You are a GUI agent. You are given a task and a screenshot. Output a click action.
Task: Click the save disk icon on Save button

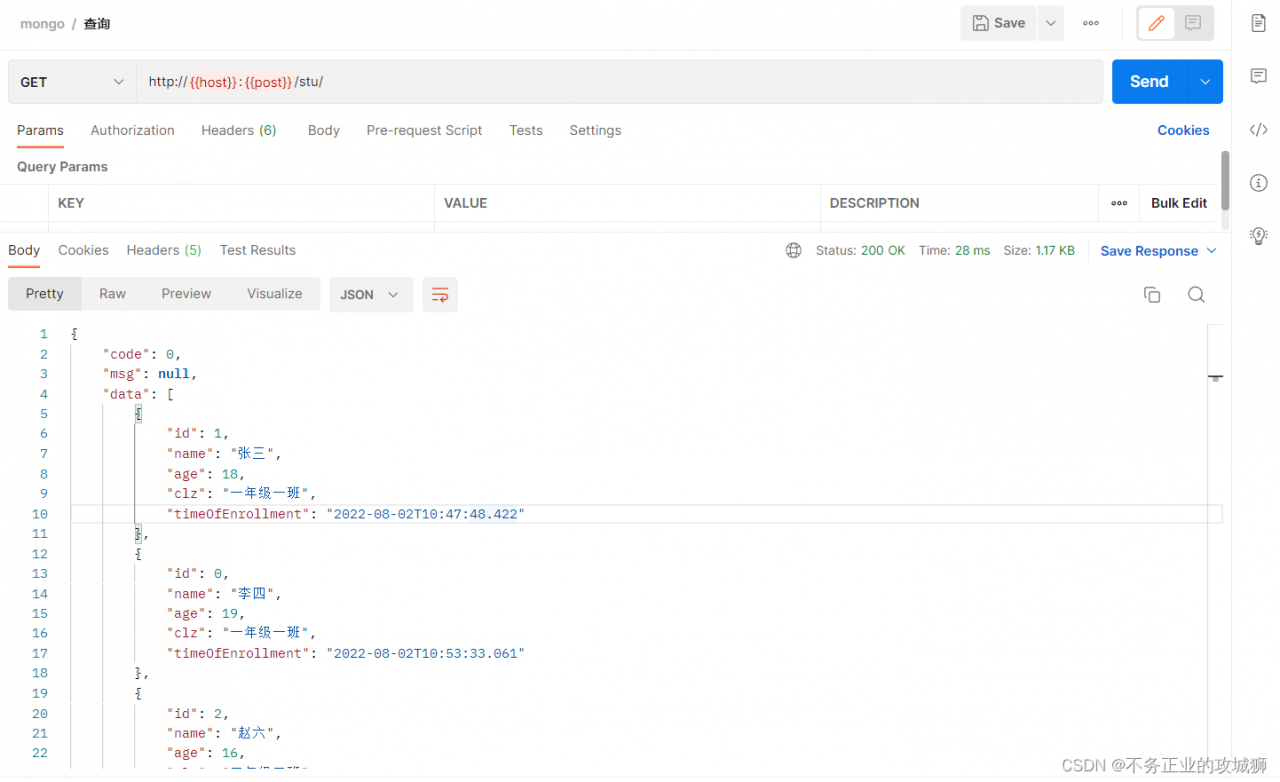[981, 23]
